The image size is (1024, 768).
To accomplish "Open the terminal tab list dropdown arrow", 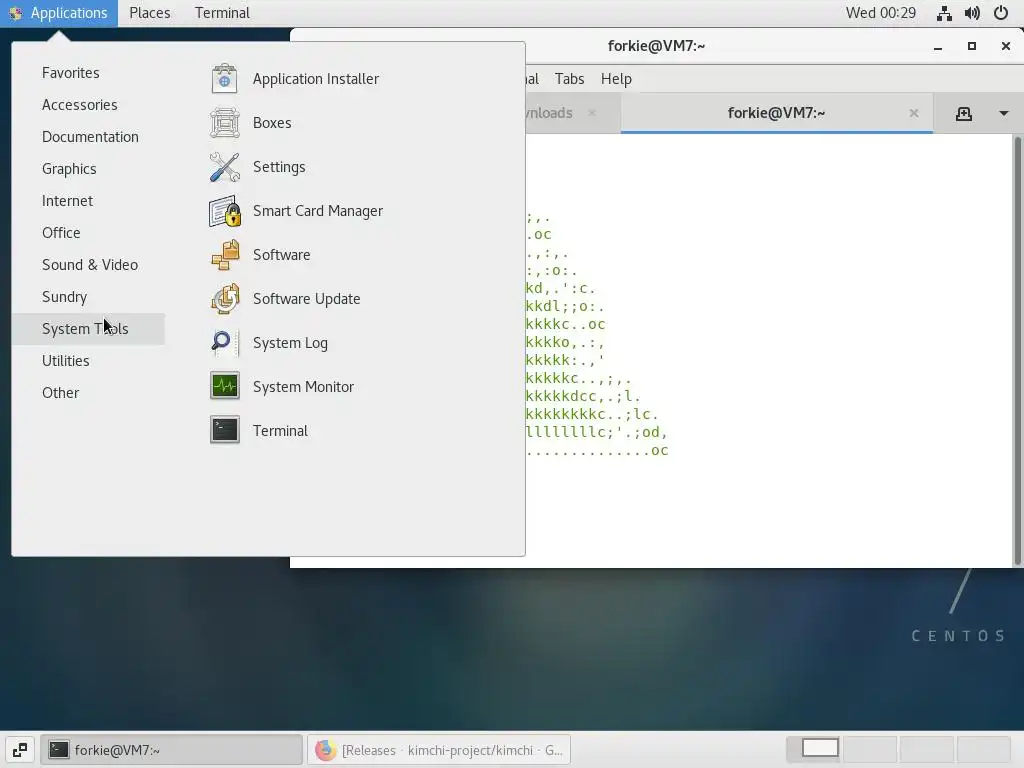I will click(x=1004, y=114).
